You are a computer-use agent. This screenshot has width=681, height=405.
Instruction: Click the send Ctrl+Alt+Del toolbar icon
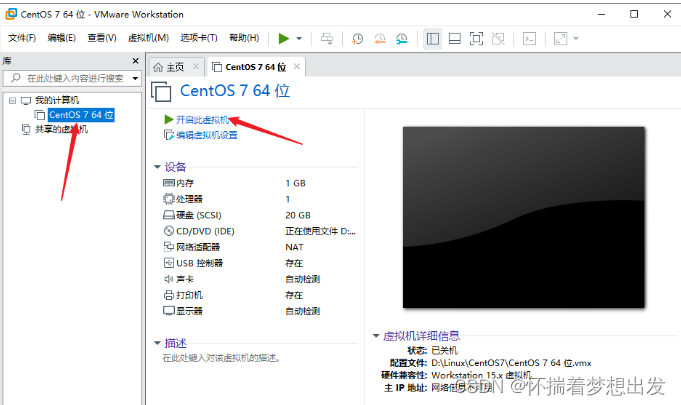click(x=327, y=39)
